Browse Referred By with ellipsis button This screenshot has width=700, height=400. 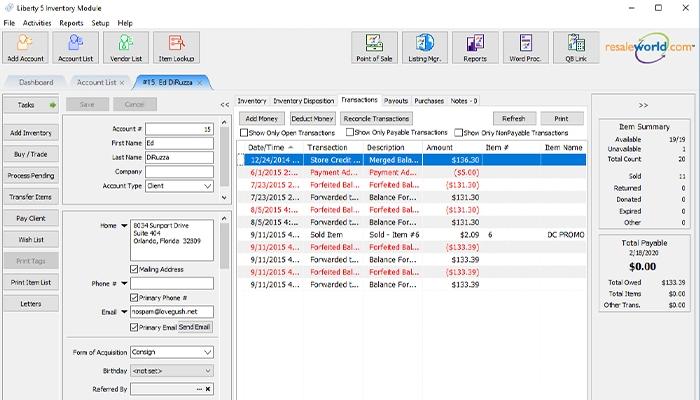(x=199, y=389)
